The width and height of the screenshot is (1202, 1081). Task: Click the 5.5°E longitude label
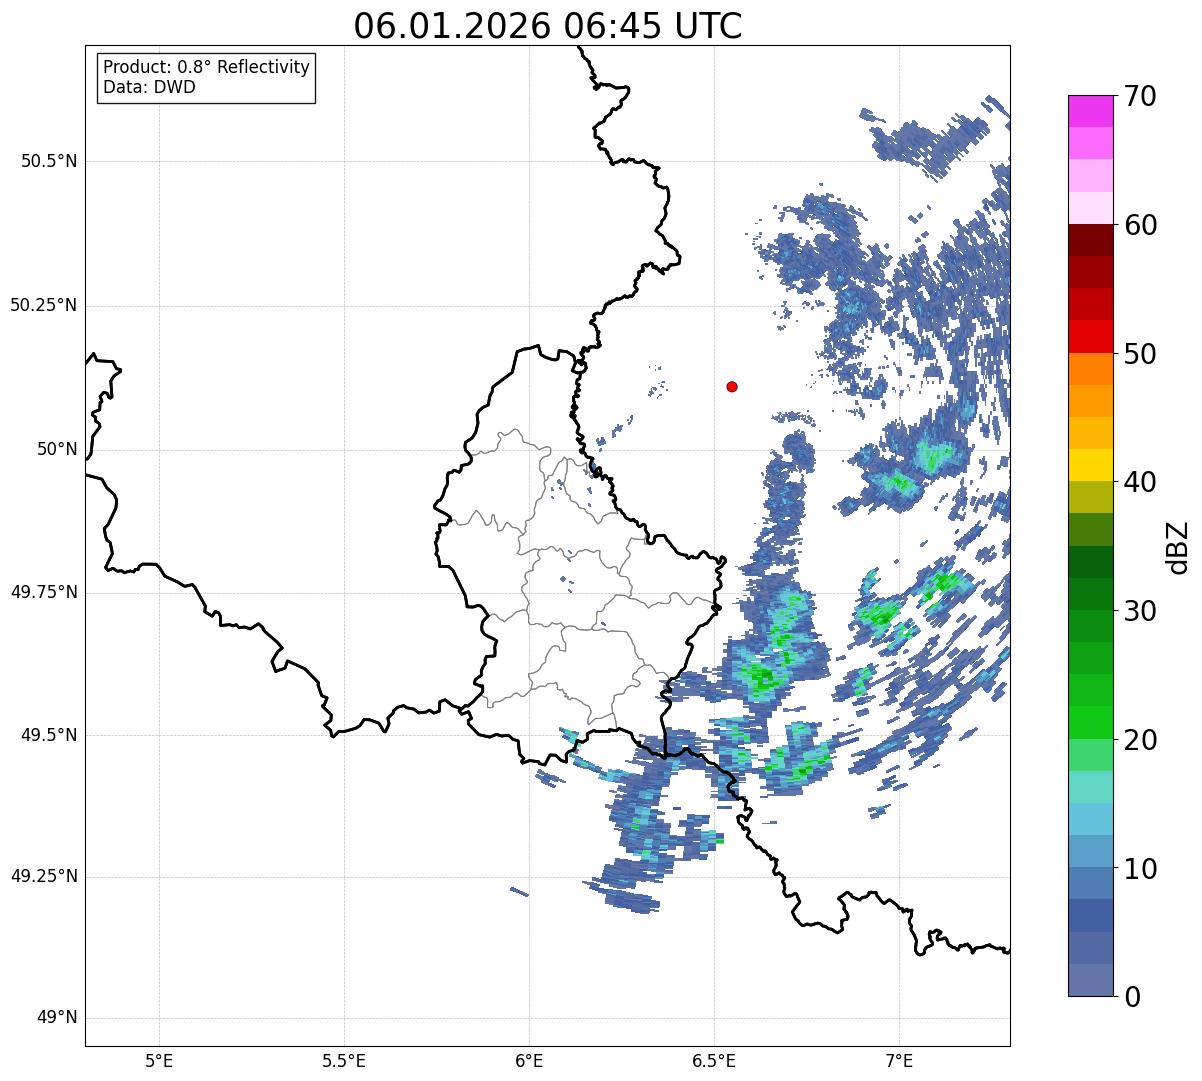344,1061
